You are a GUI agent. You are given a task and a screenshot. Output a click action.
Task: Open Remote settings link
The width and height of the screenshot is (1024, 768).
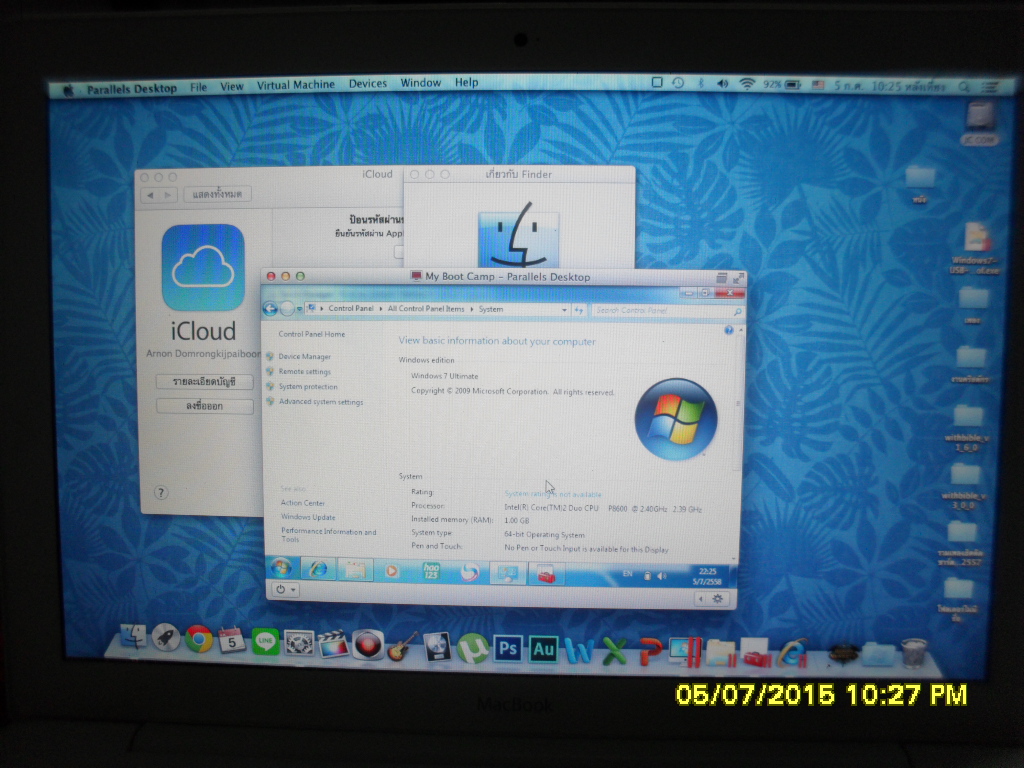coord(304,372)
